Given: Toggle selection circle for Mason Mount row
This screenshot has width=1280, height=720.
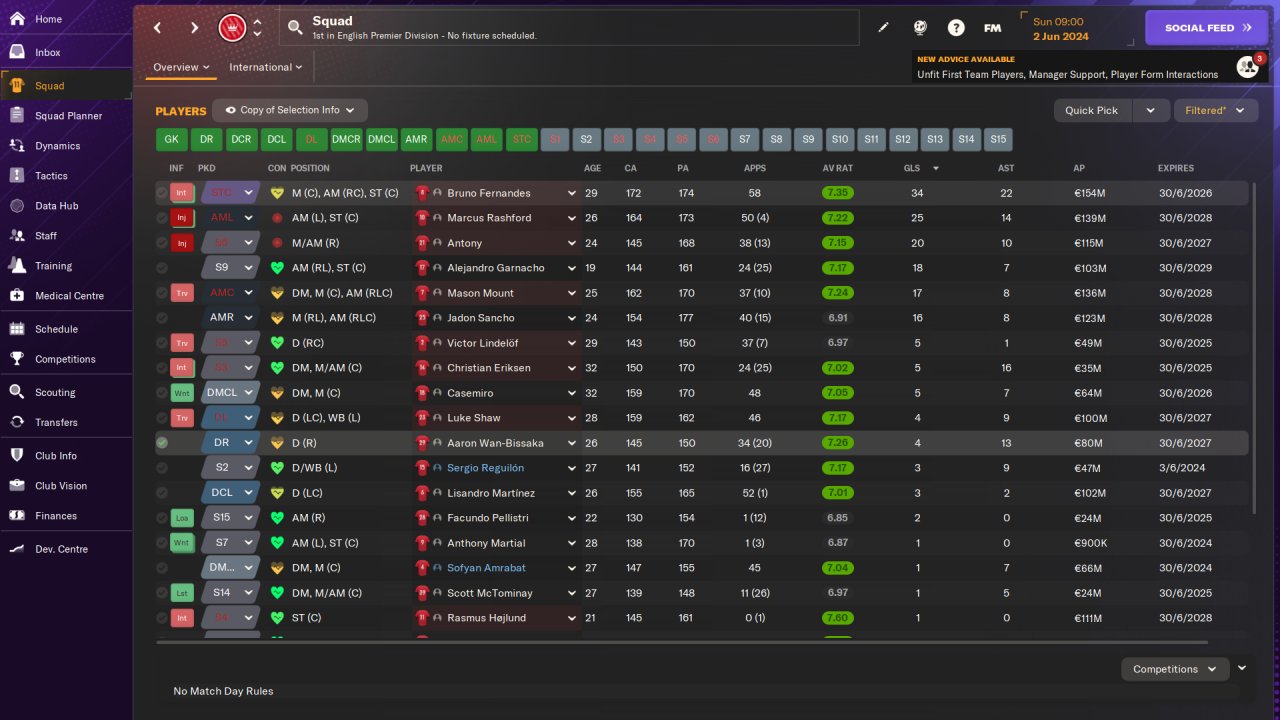Looking at the screenshot, I should click(x=163, y=293).
